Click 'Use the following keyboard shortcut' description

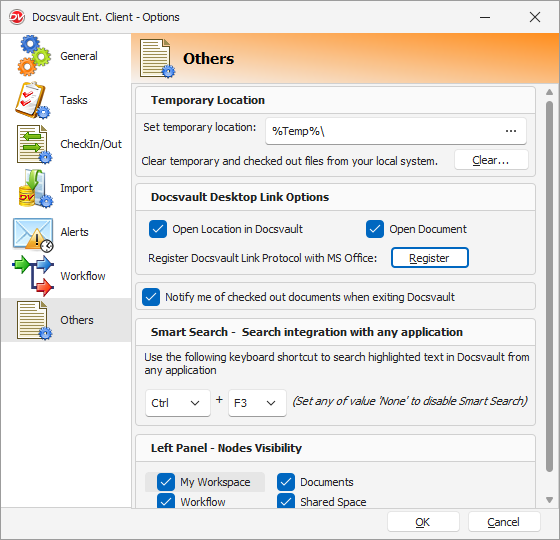(x=337, y=364)
